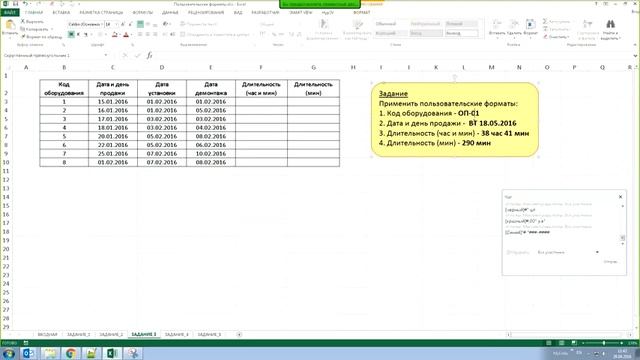
Task: Click the Cut (Вырезать) command
Action: pyautogui.click(x=32, y=22)
